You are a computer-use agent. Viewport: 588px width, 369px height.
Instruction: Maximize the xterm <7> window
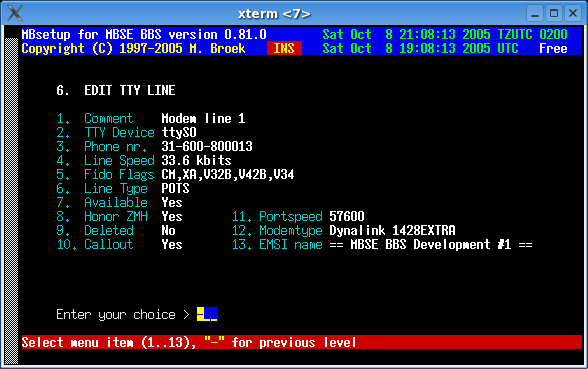554,14
